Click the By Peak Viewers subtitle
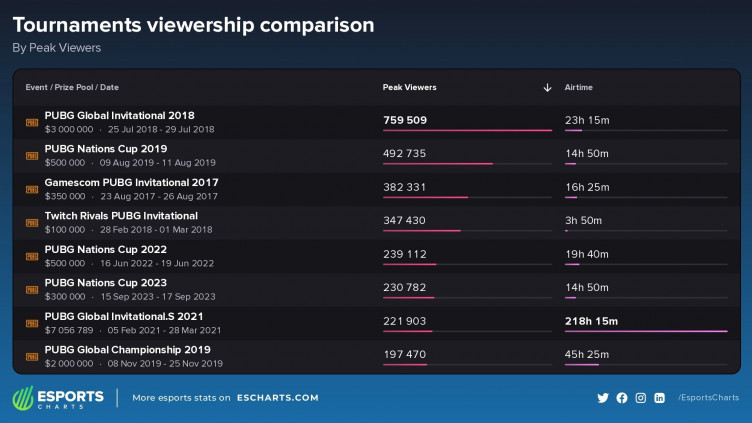The image size is (752, 423). click(57, 48)
